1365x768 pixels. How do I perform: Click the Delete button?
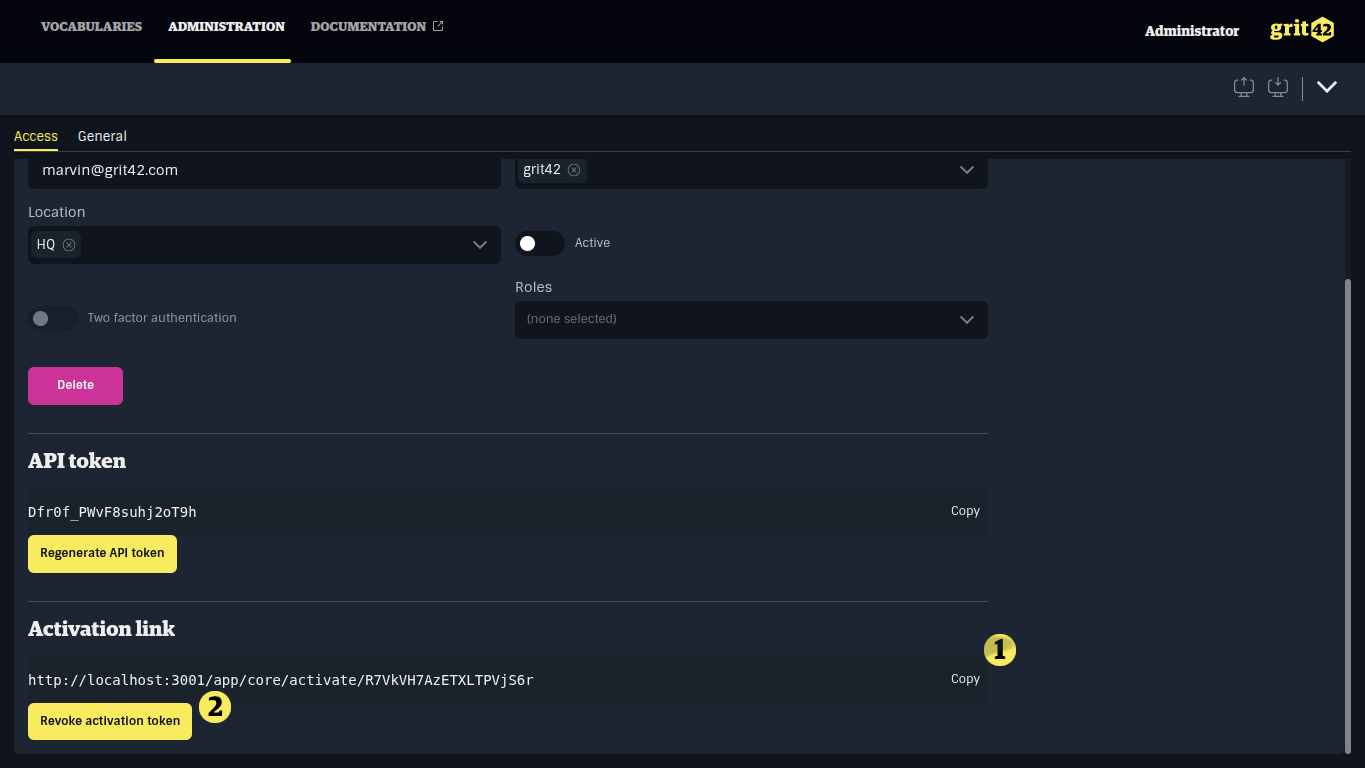[x=75, y=385]
